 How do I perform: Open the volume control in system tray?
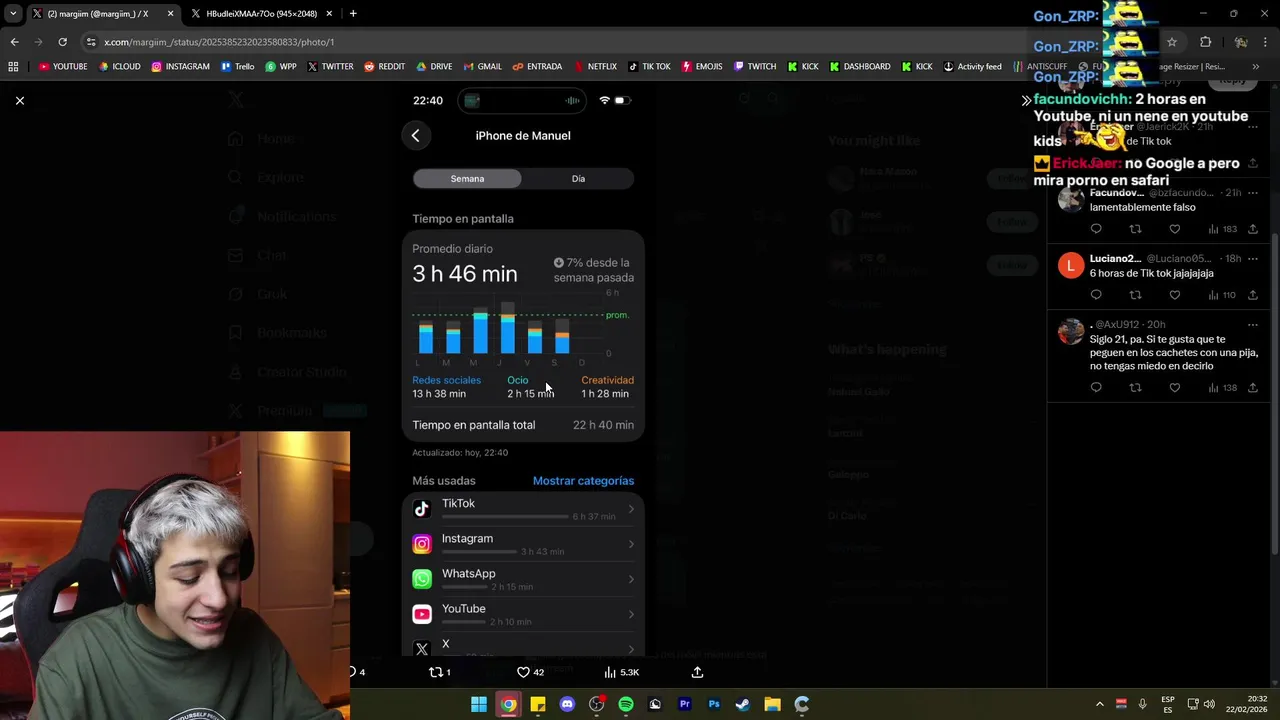tap(1209, 704)
